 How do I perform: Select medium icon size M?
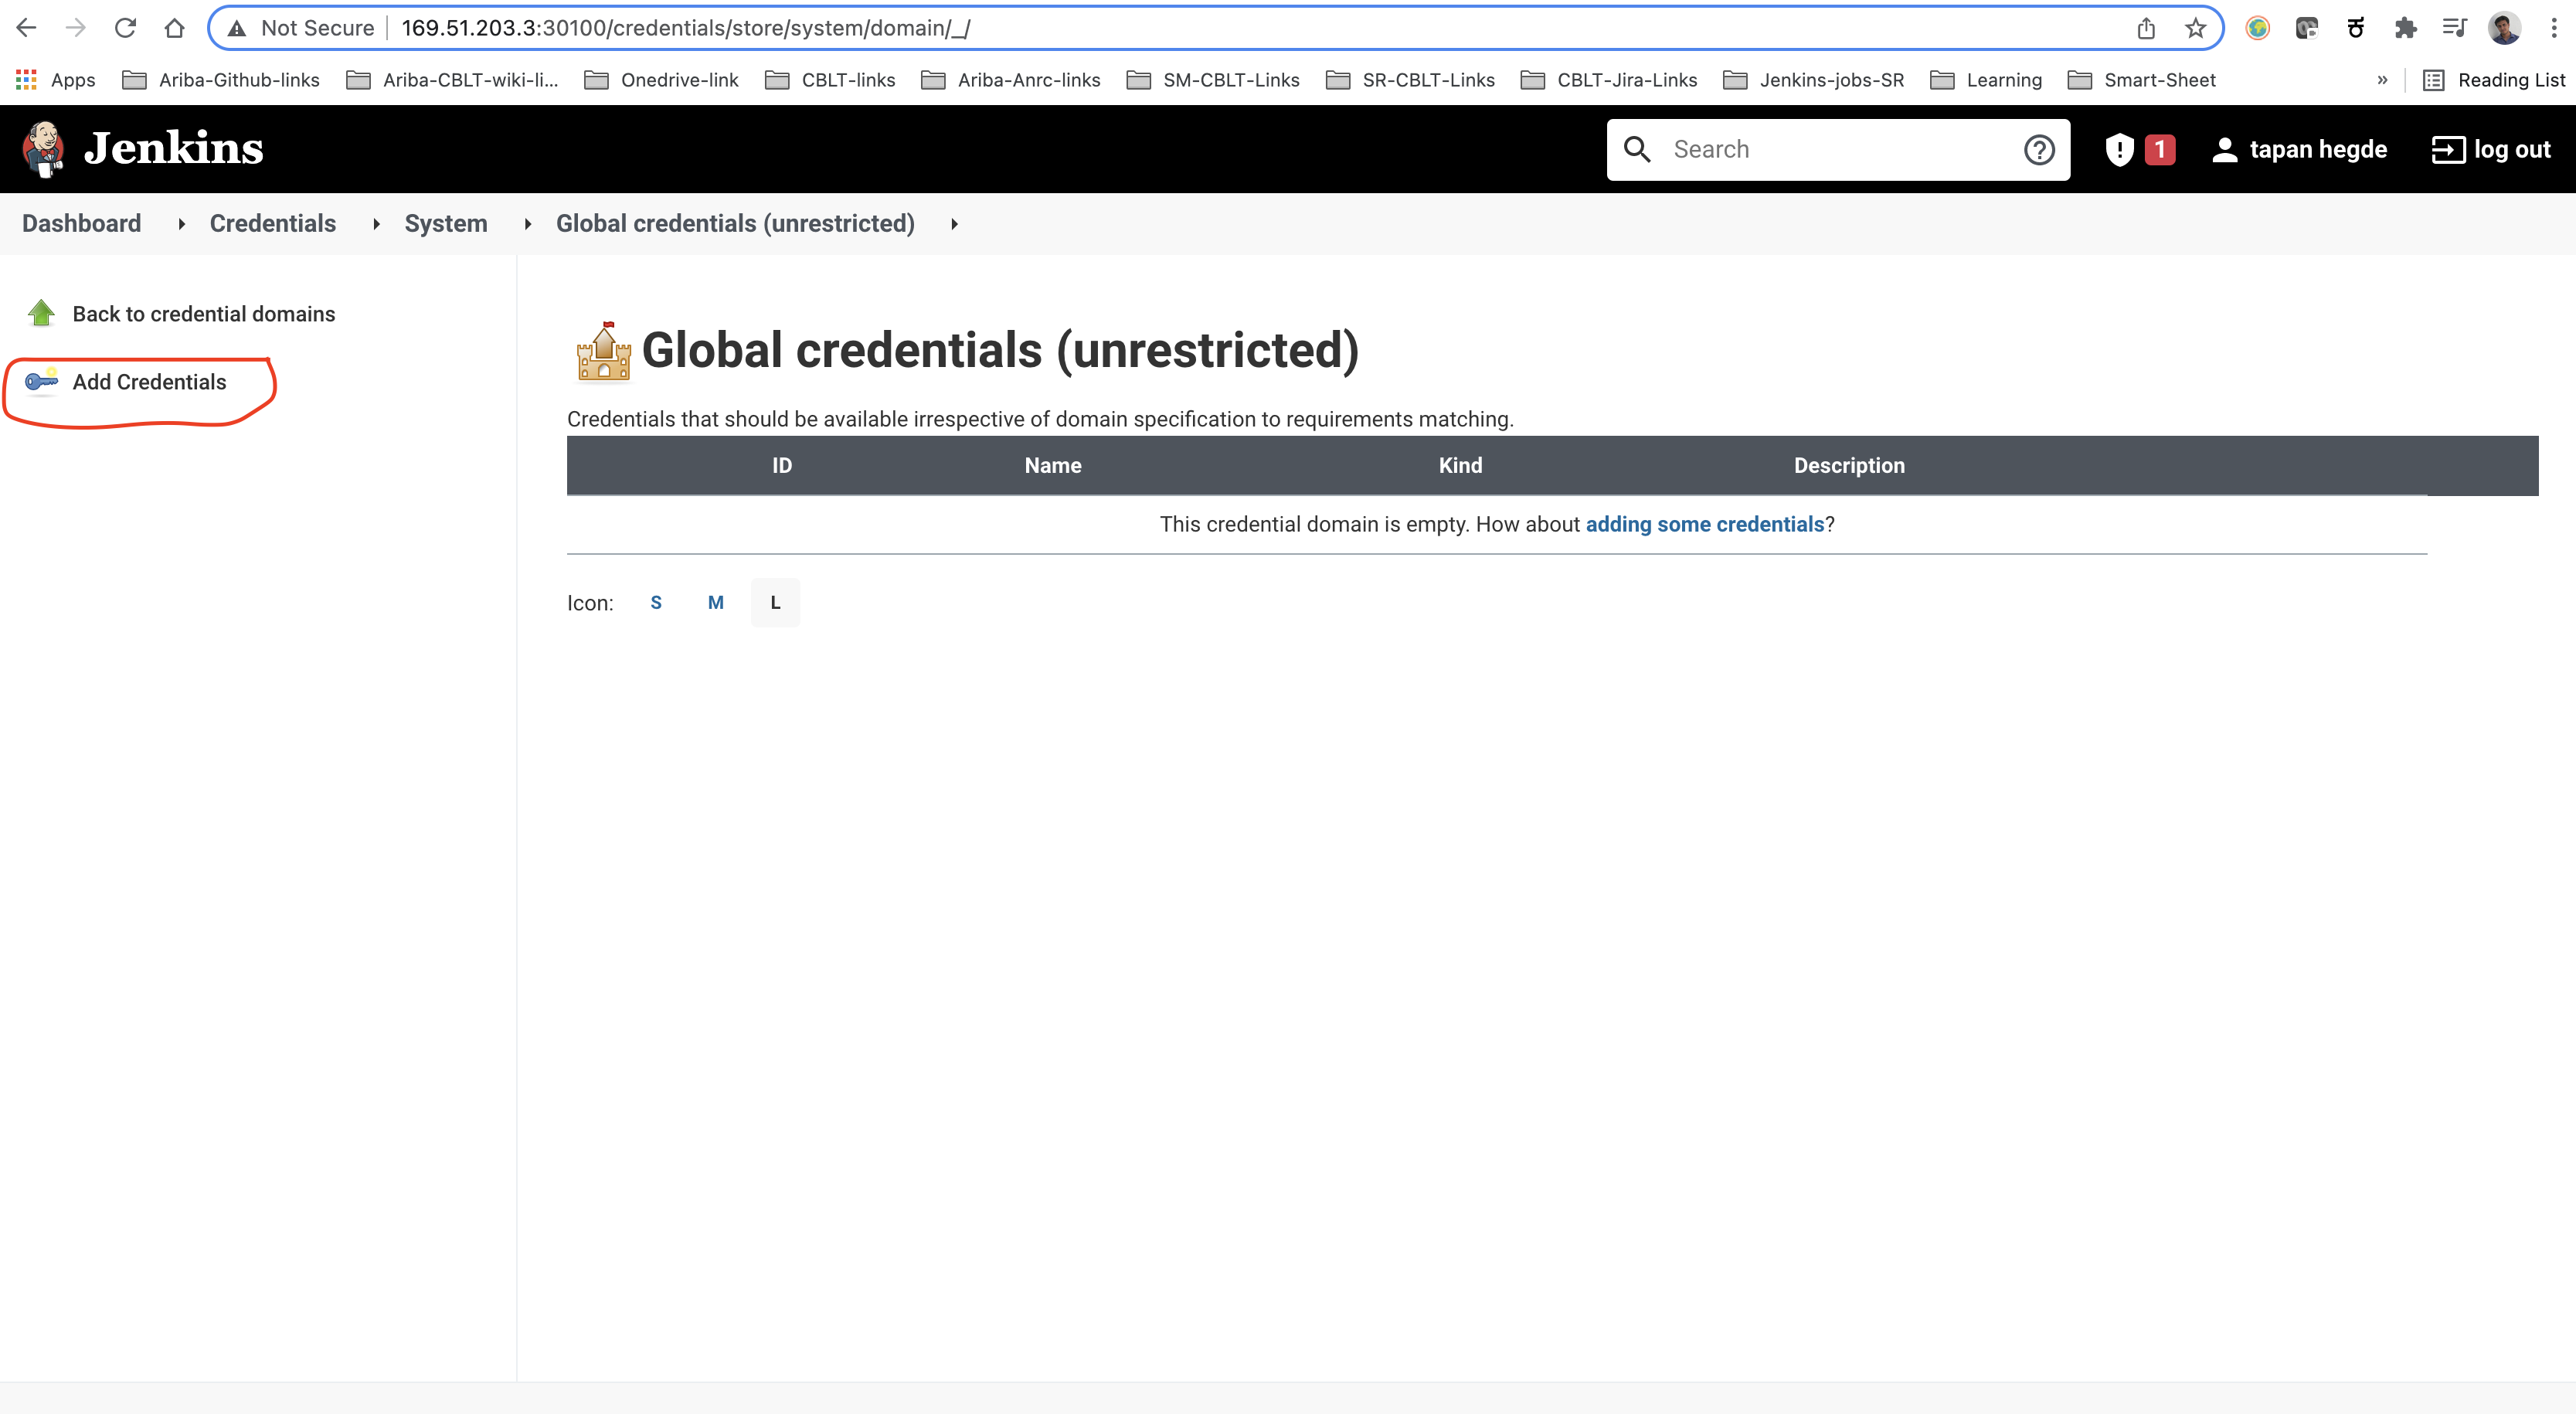716,602
